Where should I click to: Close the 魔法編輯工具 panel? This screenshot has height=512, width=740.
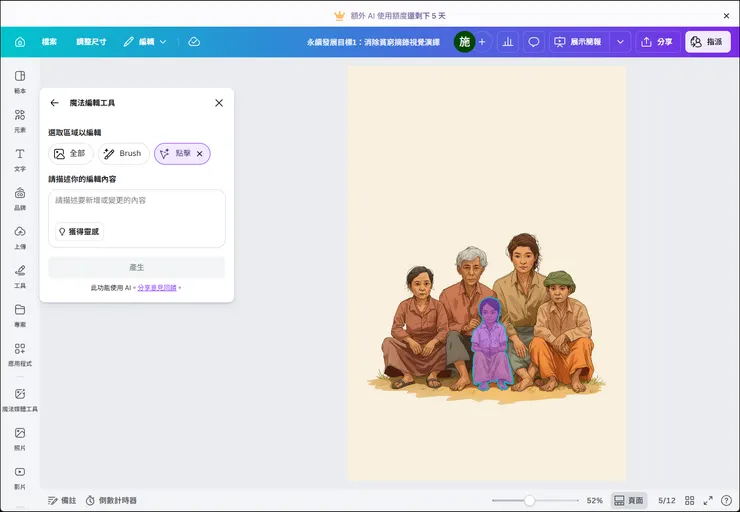219,103
